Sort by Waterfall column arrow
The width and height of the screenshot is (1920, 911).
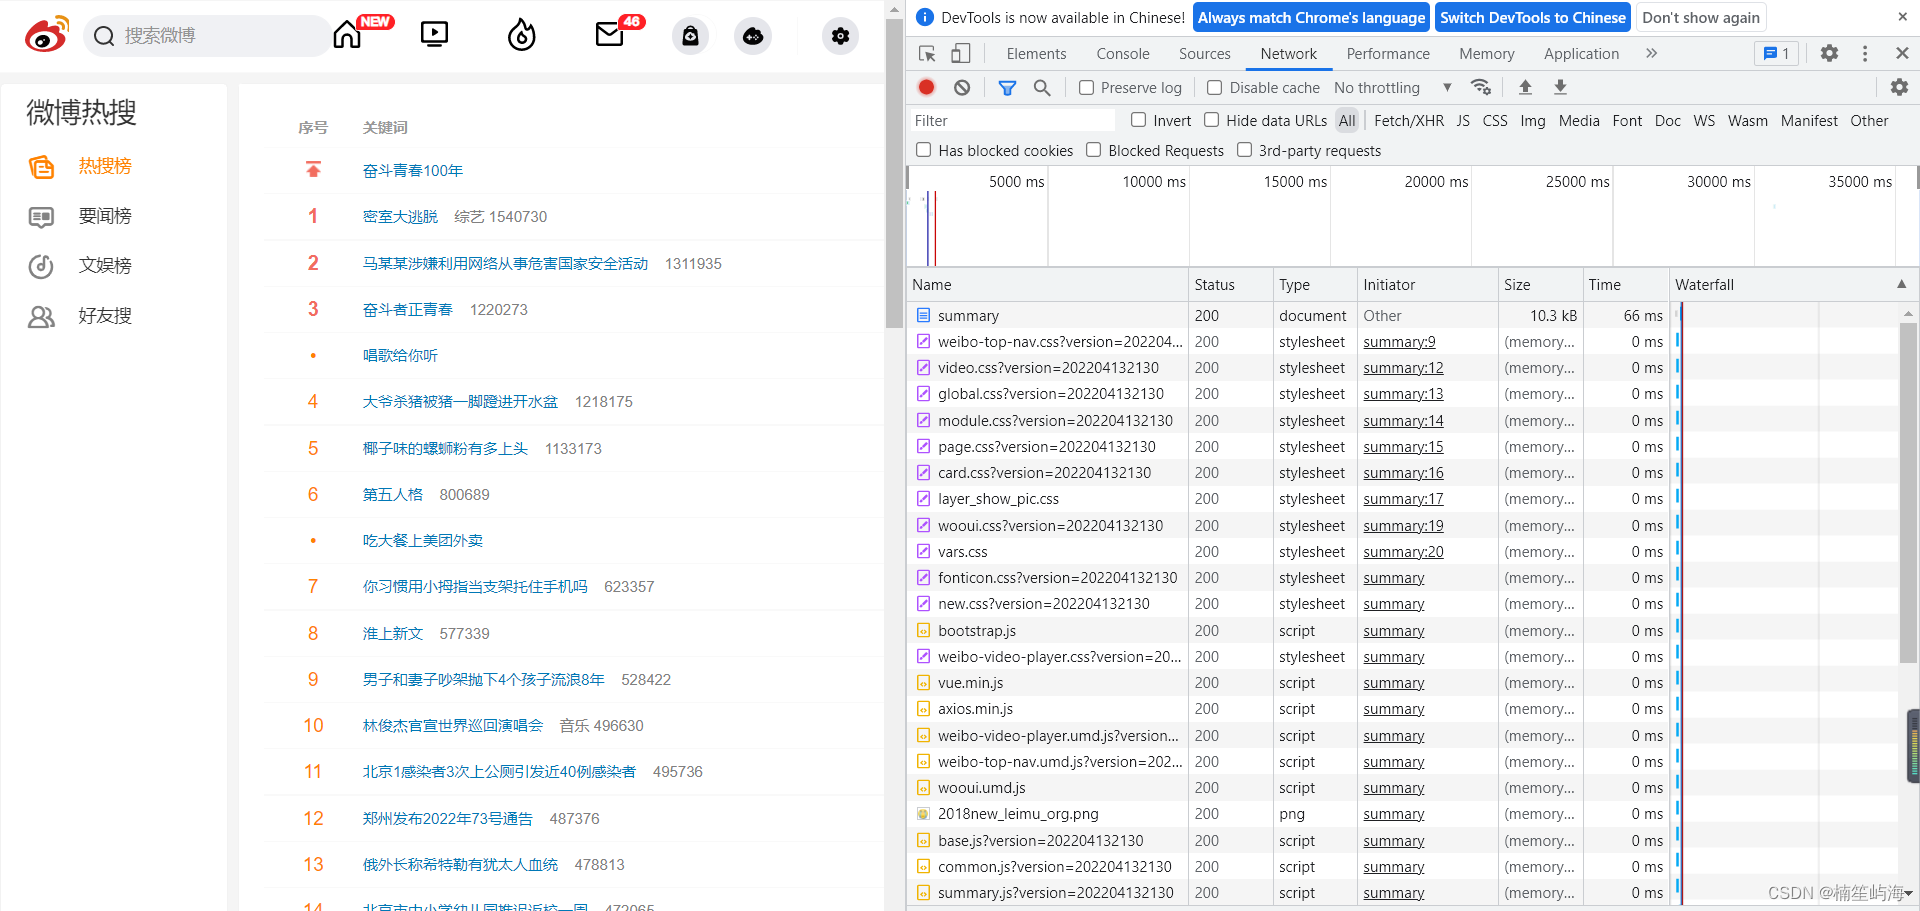point(1901,285)
